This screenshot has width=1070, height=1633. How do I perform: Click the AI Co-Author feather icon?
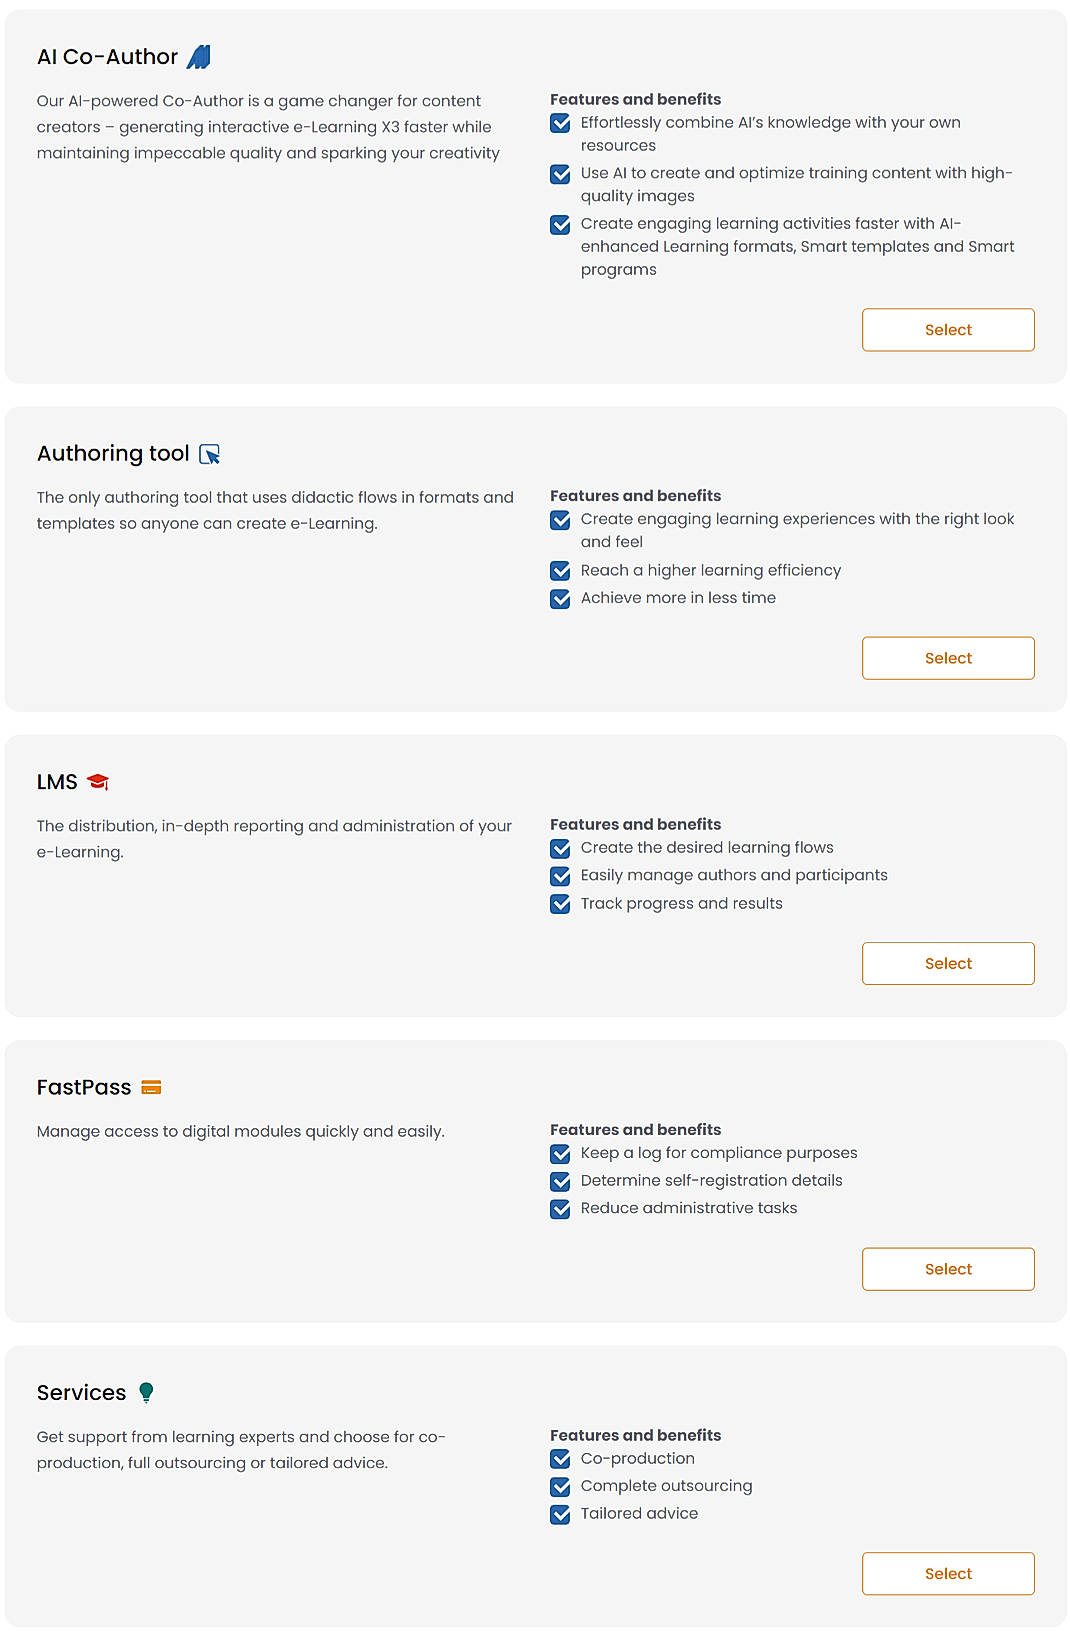click(199, 56)
